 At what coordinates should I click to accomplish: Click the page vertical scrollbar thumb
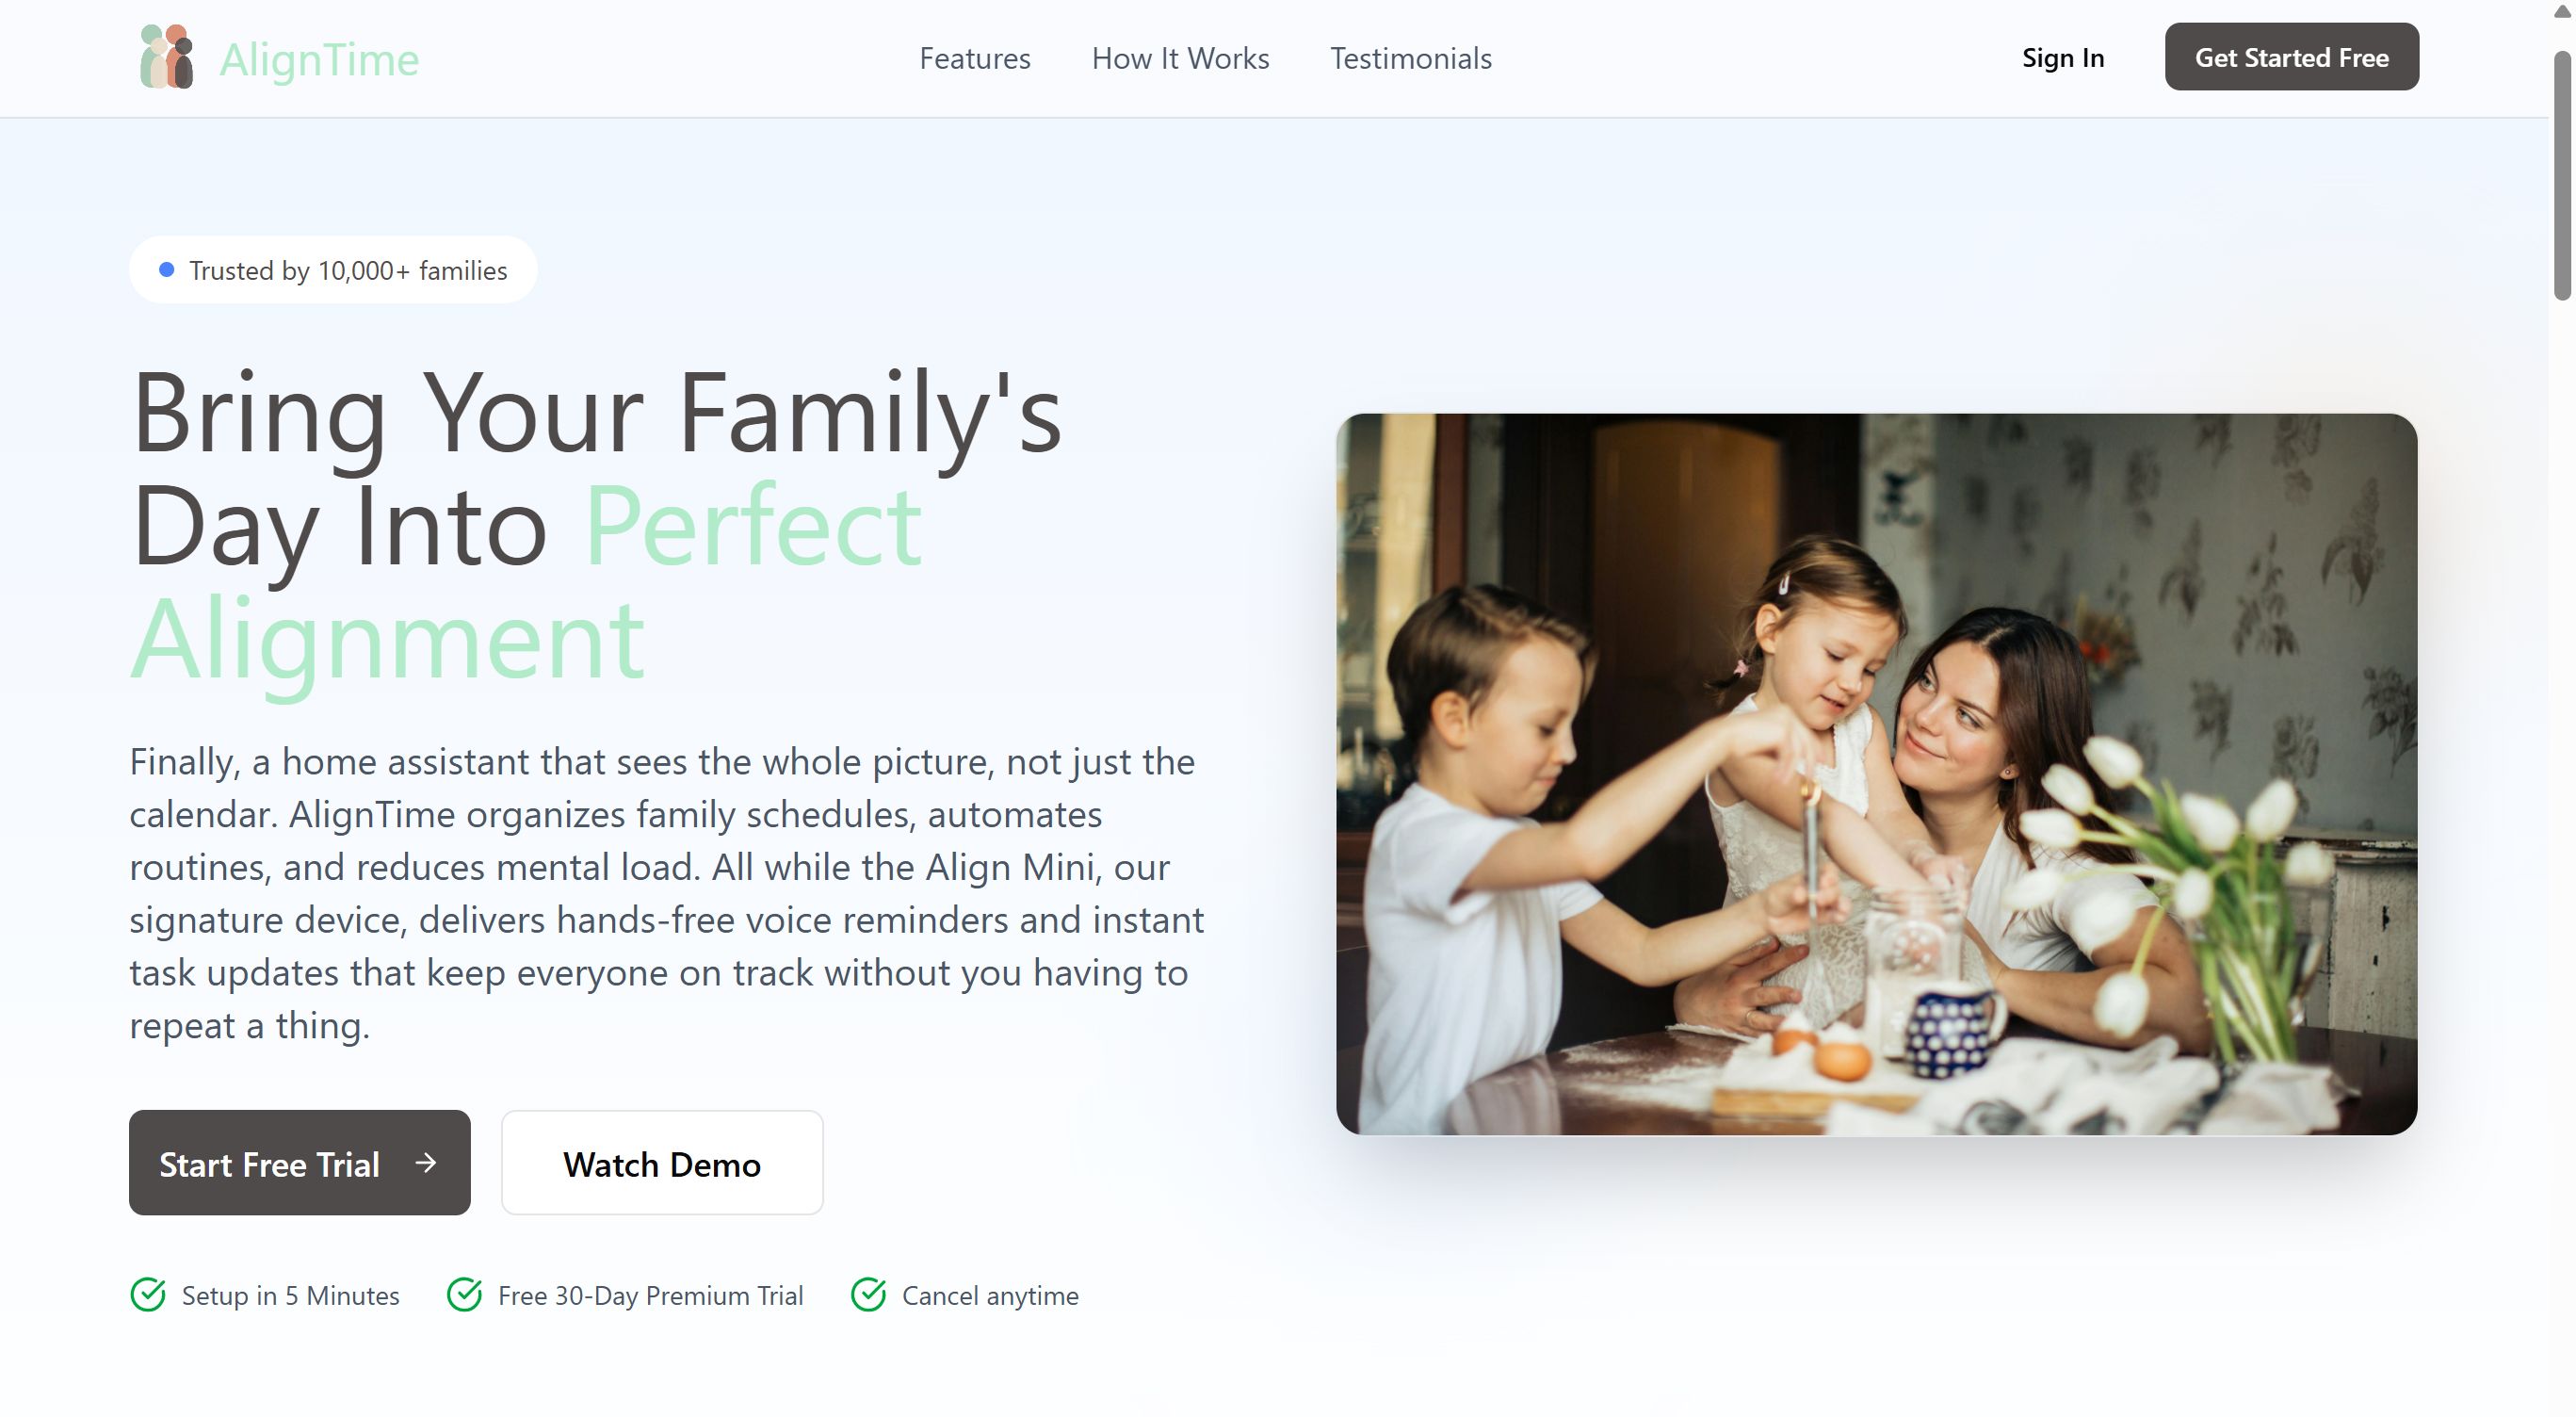click(x=2562, y=175)
